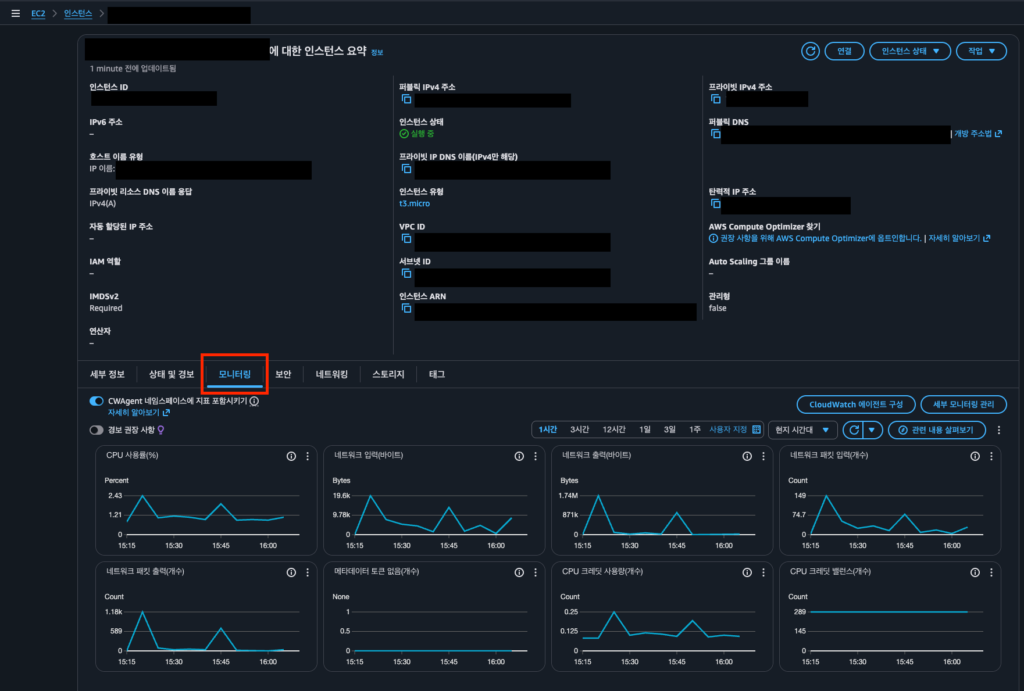This screenshot has width=1024, height=691.
Task: Click the instance summary refresh icon
Action: 809,51
